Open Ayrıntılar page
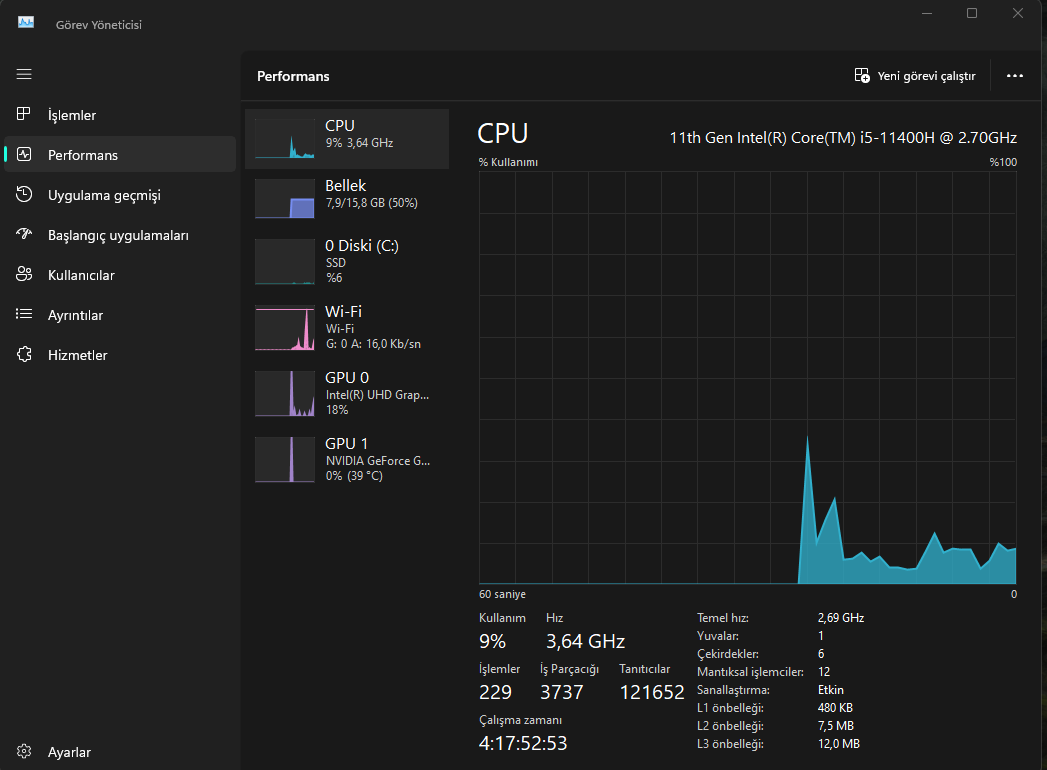The height and width of the screenshot is (770, 1047). [x=120, y=315]
